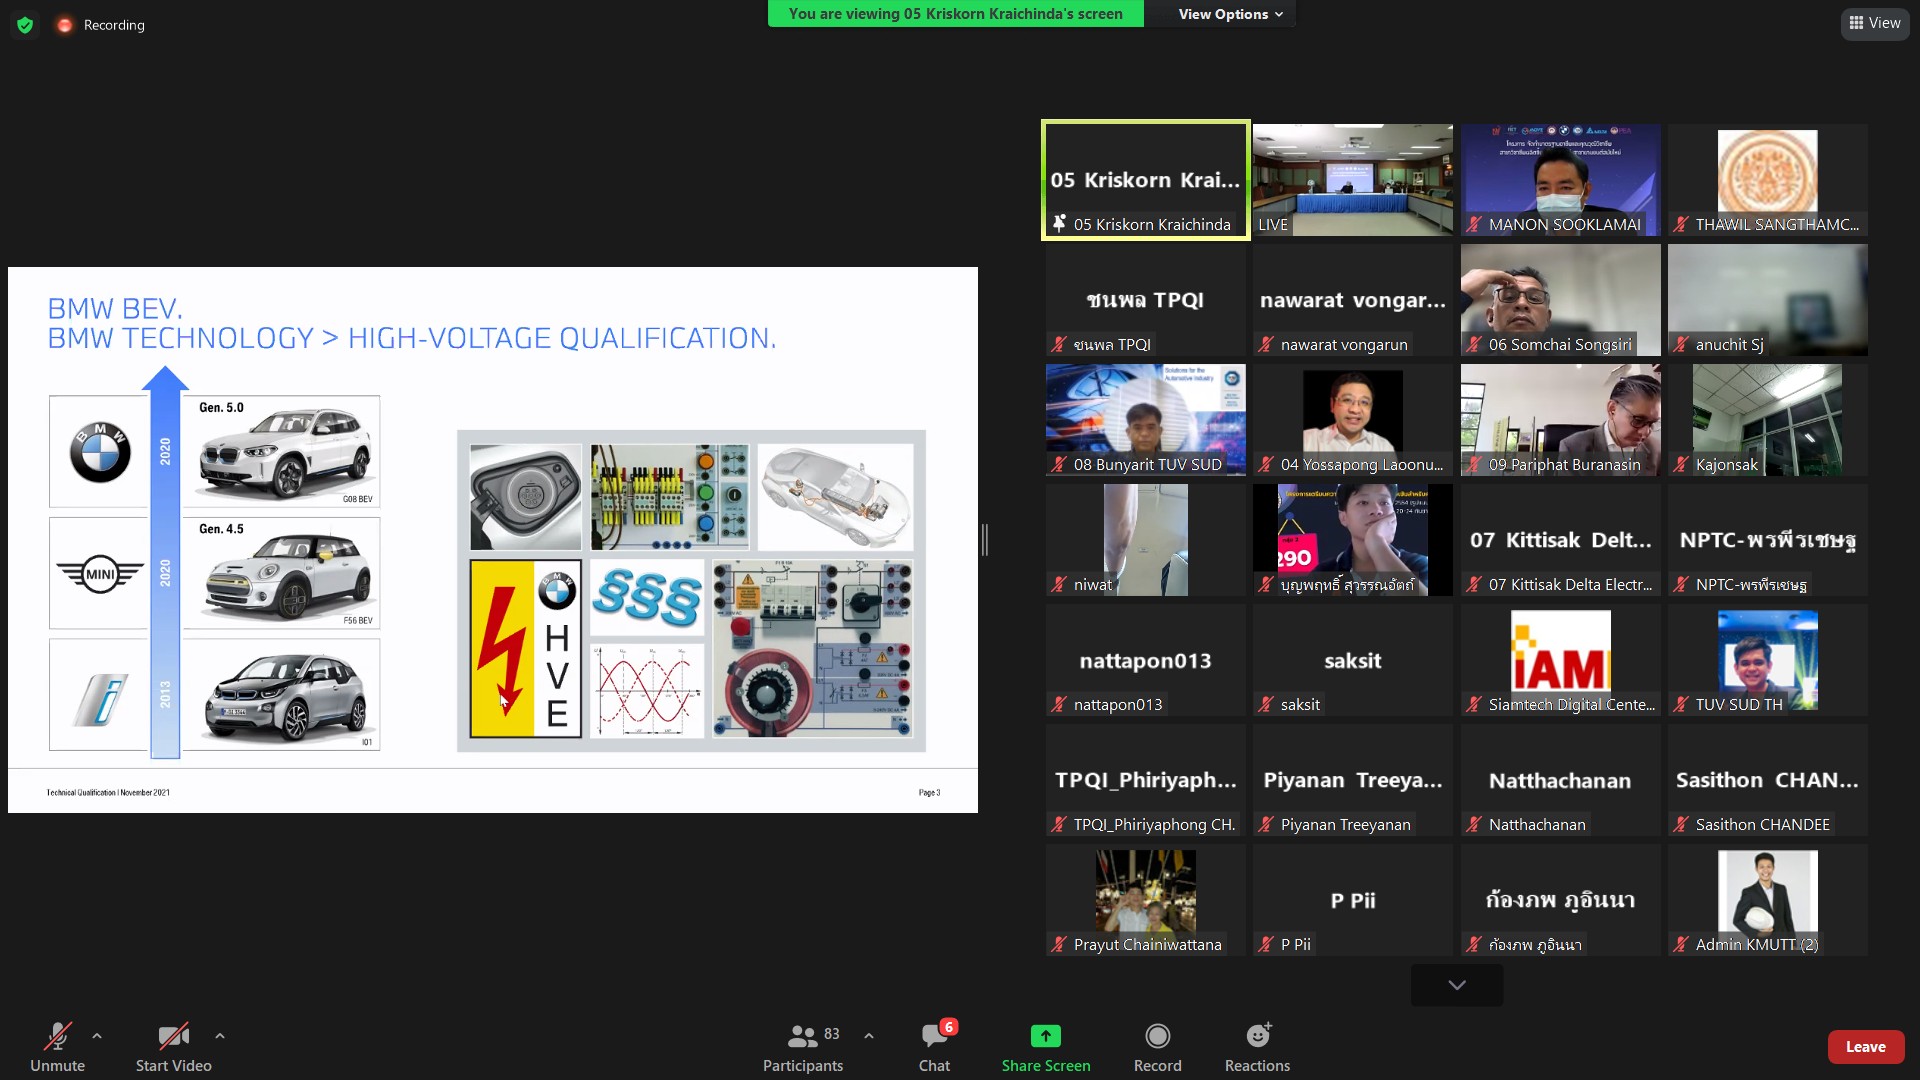
Task: Select anuchit Sj video tile
Action: coord(1768,300)
